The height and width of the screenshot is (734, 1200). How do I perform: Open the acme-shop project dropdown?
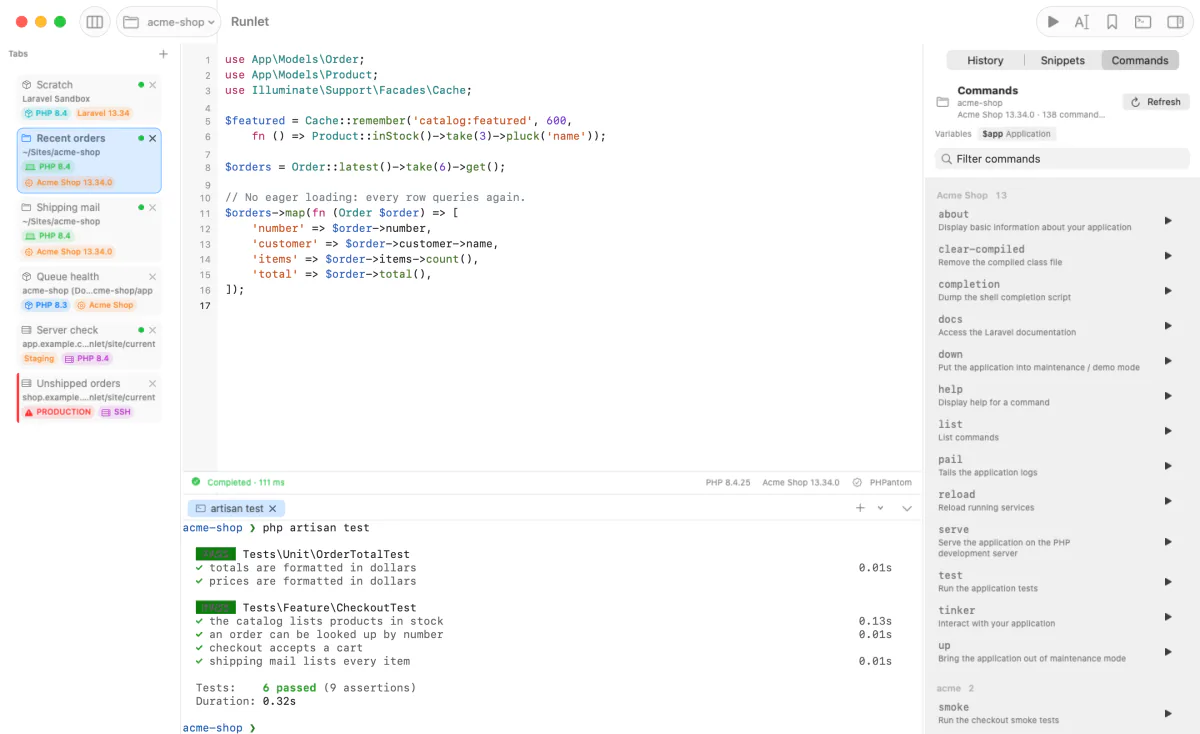(168, 21)
